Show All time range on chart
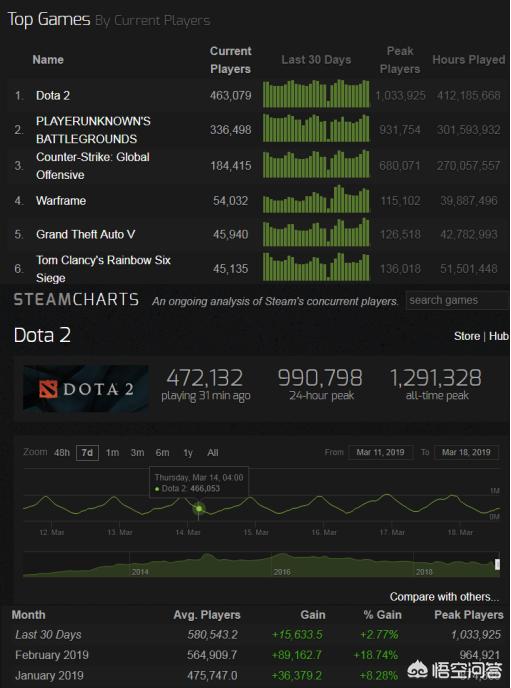The image size is (511, 688). point(213,453)
